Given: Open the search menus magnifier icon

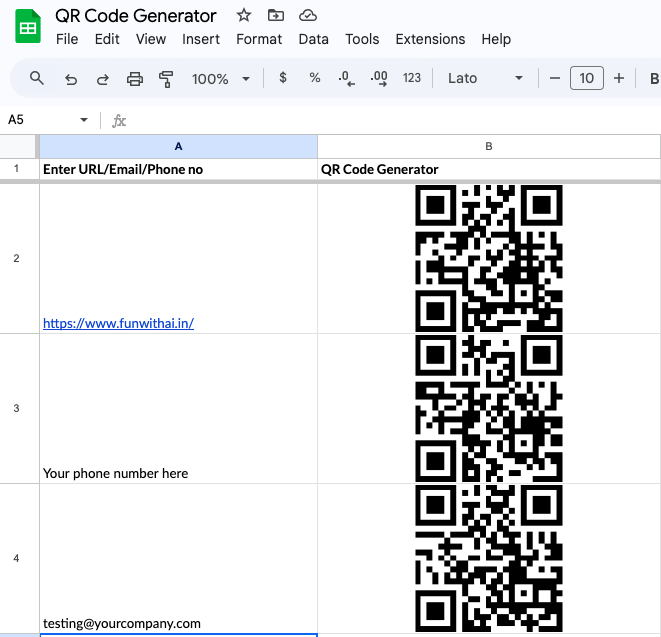Looking at the screenshot, I should [37, 78].
